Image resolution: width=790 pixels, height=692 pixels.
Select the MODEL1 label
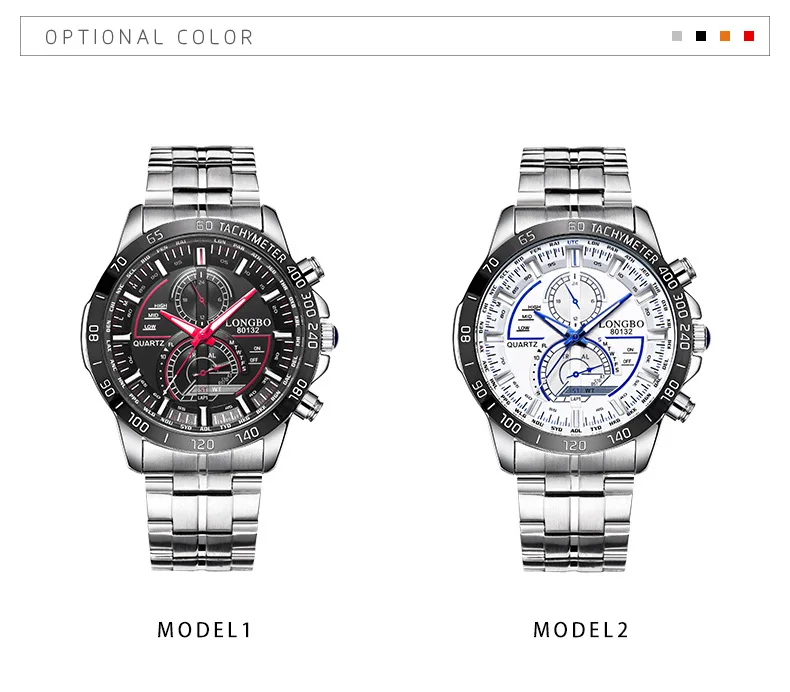[x=204, y=630]
